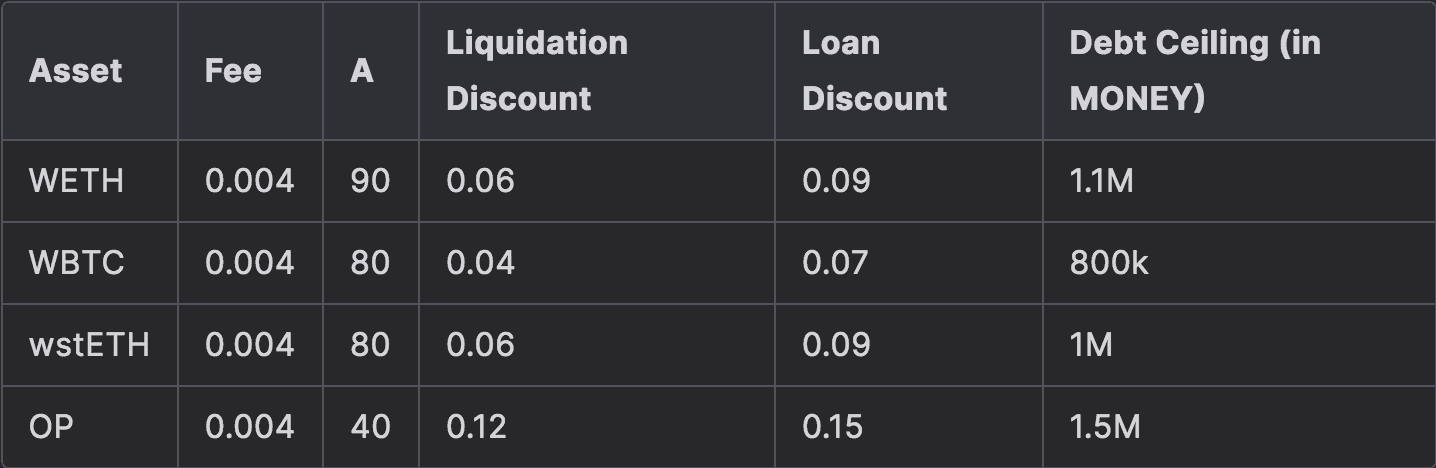Click the WETH A value 90

tap(370, 181)
